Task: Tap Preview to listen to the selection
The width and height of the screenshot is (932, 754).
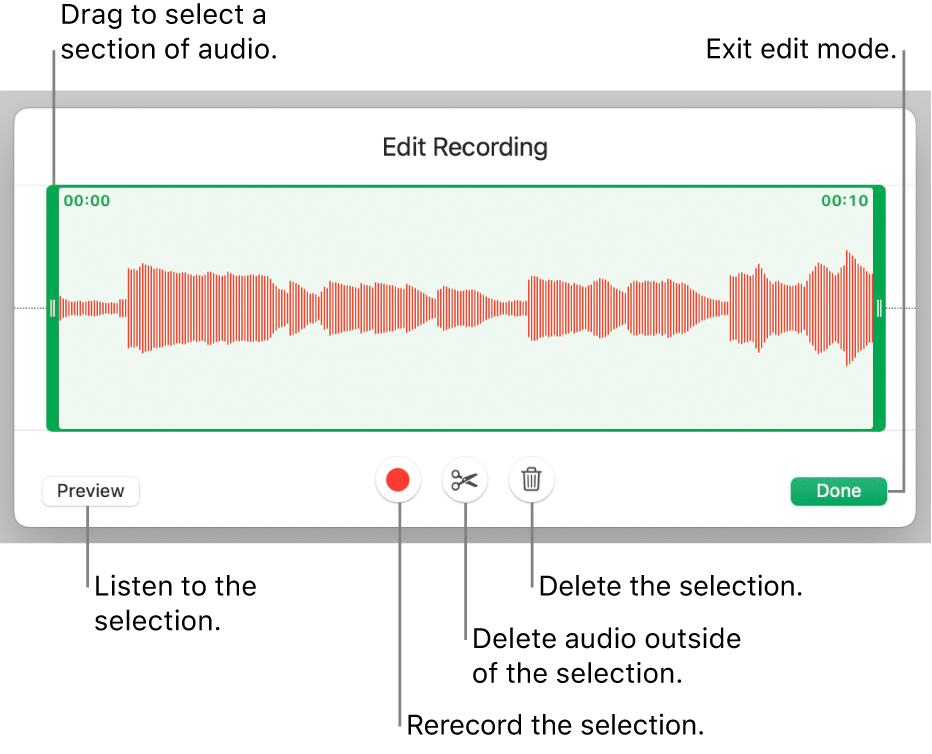Action: pos(90,491)
